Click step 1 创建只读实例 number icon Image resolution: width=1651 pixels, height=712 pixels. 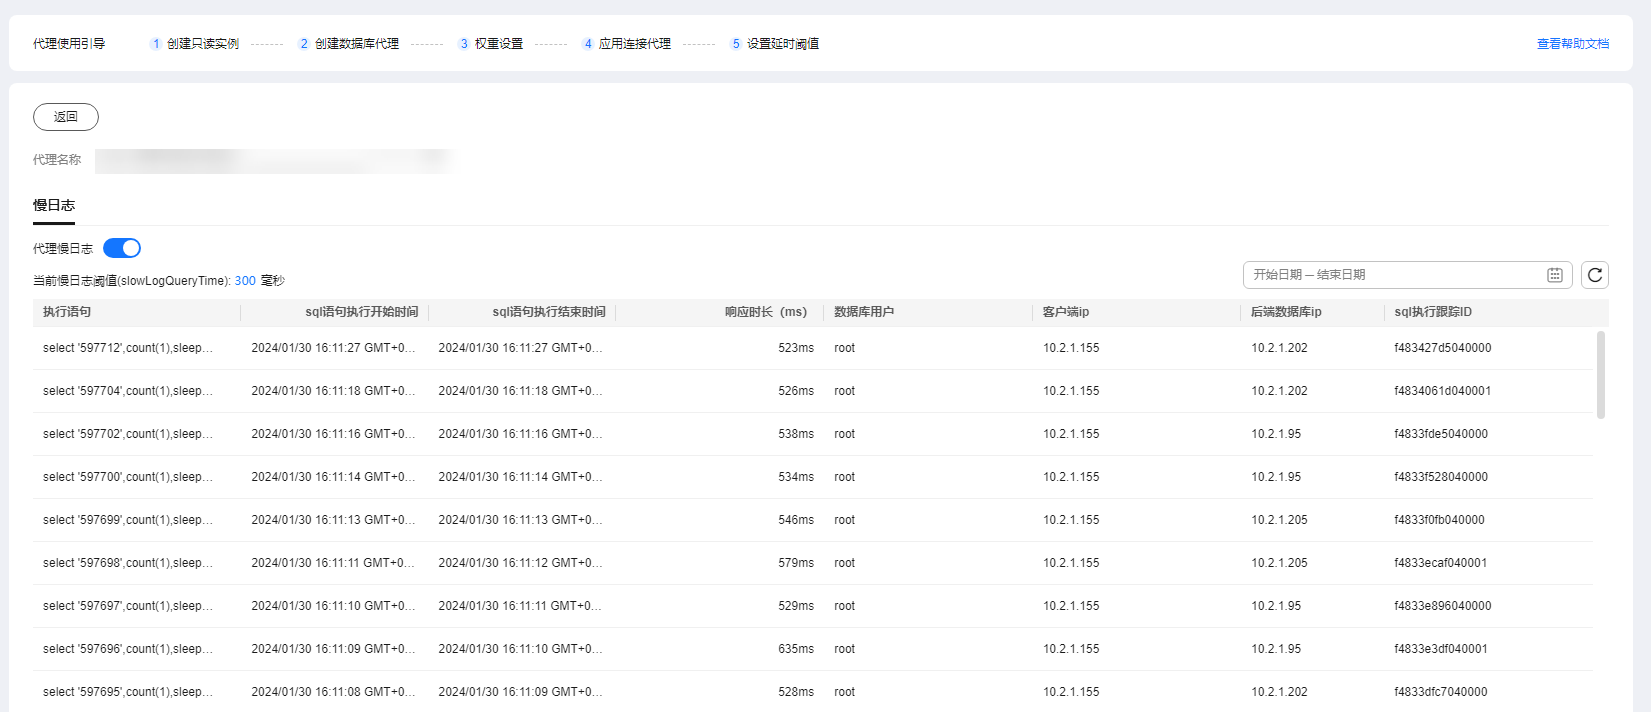click(156, 44)
